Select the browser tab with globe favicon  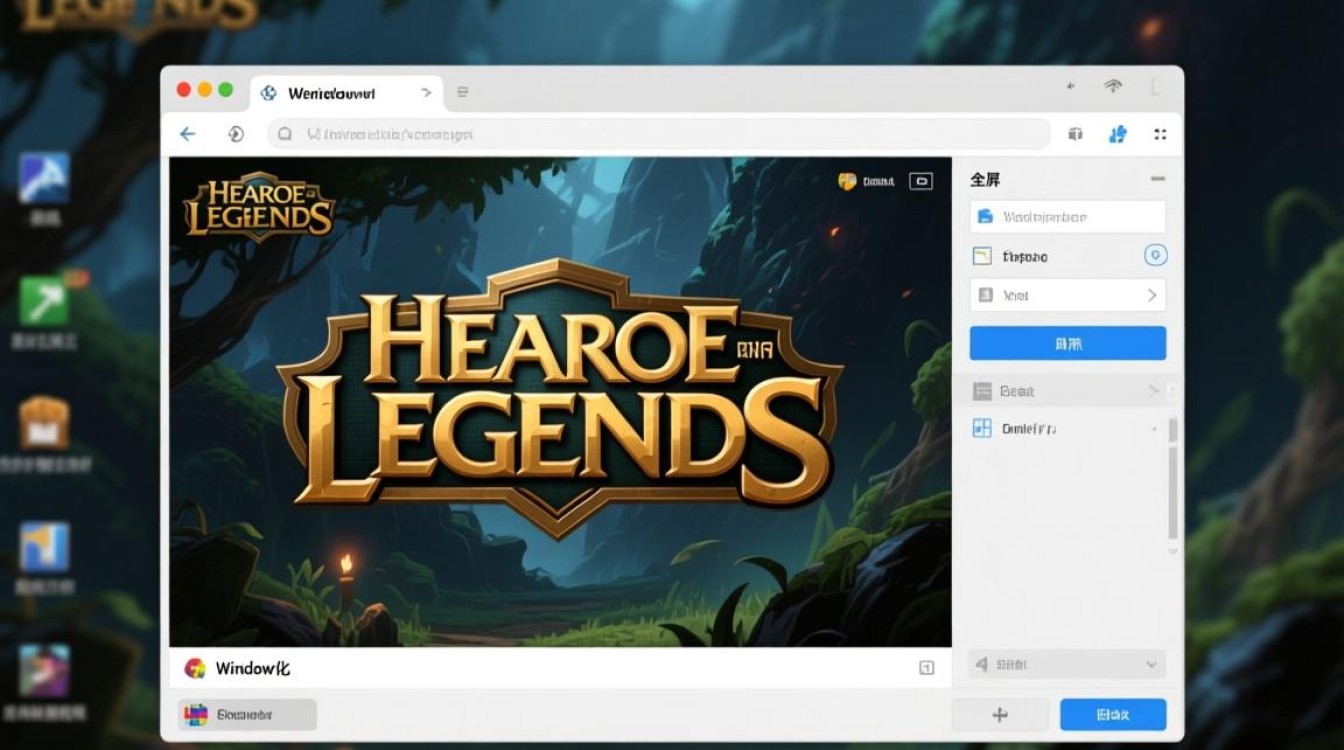(x=345, y=93)
